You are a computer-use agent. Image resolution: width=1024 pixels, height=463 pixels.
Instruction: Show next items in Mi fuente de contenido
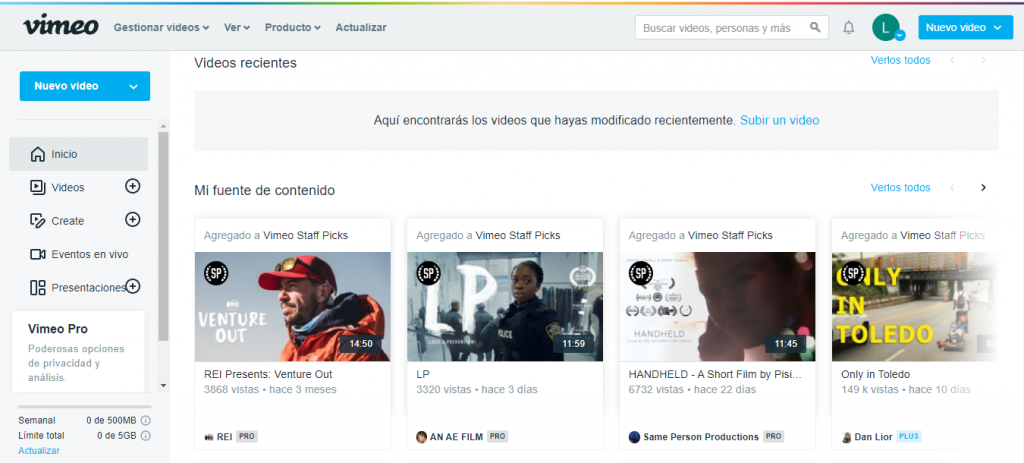984,188
